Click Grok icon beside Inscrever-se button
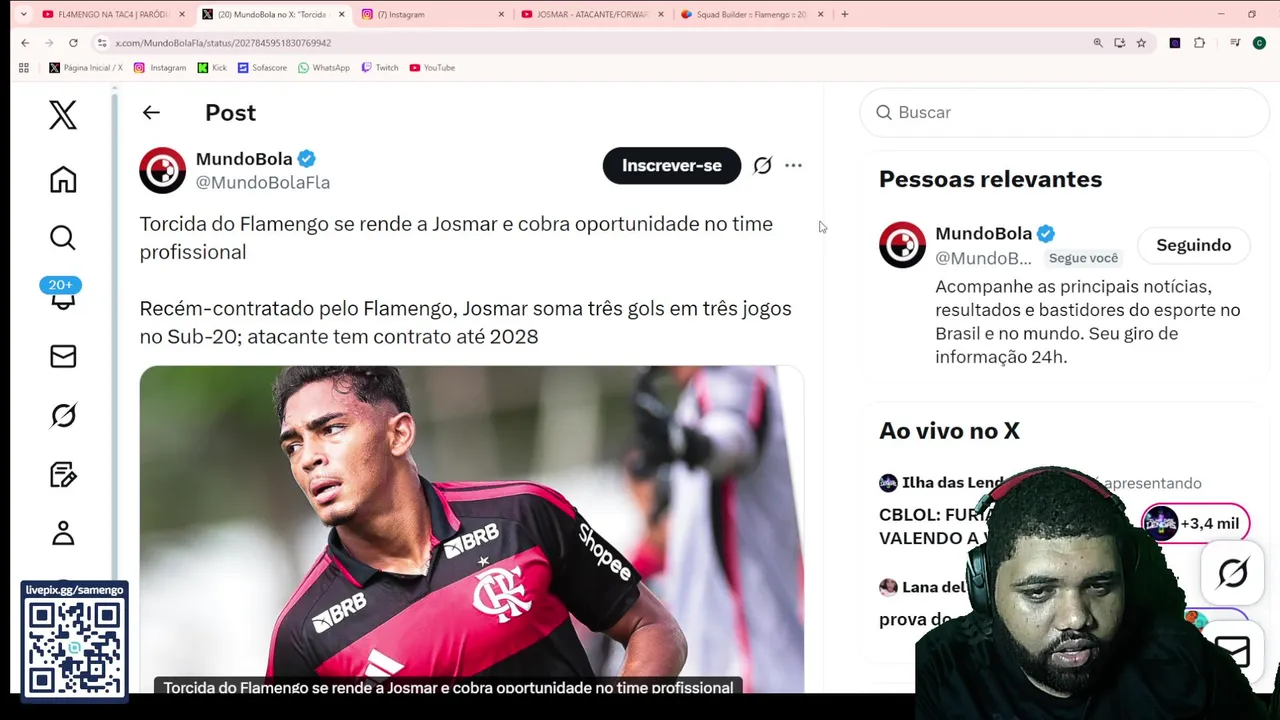The height and width of the screenshot is (720, 1280). click(762, 166)
